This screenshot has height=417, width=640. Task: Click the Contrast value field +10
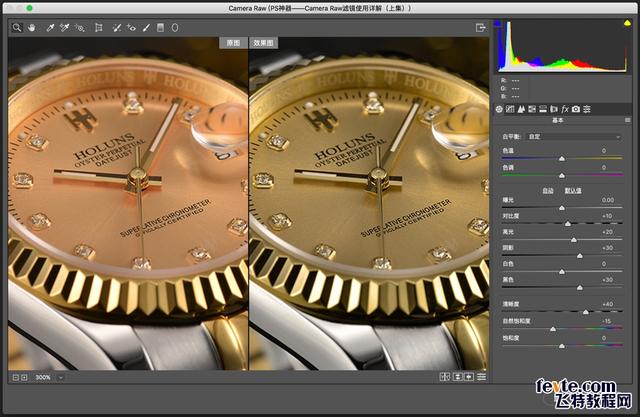[x=607, y=216]
